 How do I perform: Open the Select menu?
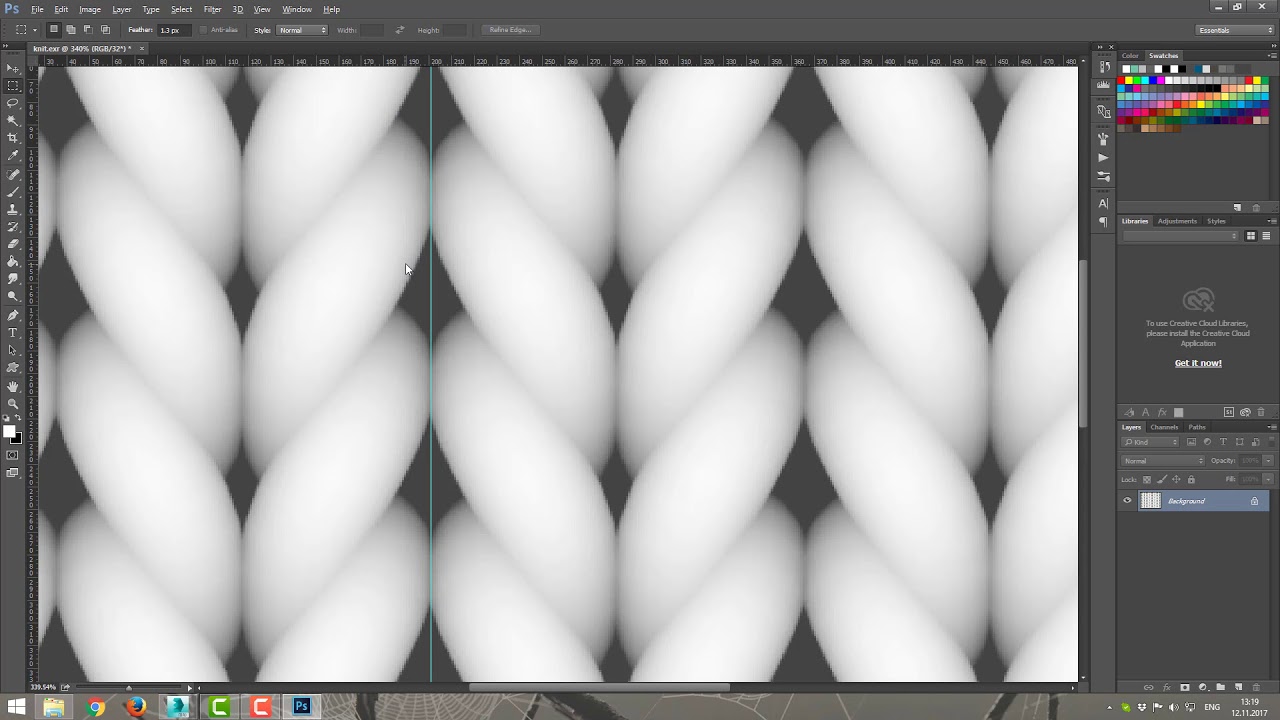(181, 9)
